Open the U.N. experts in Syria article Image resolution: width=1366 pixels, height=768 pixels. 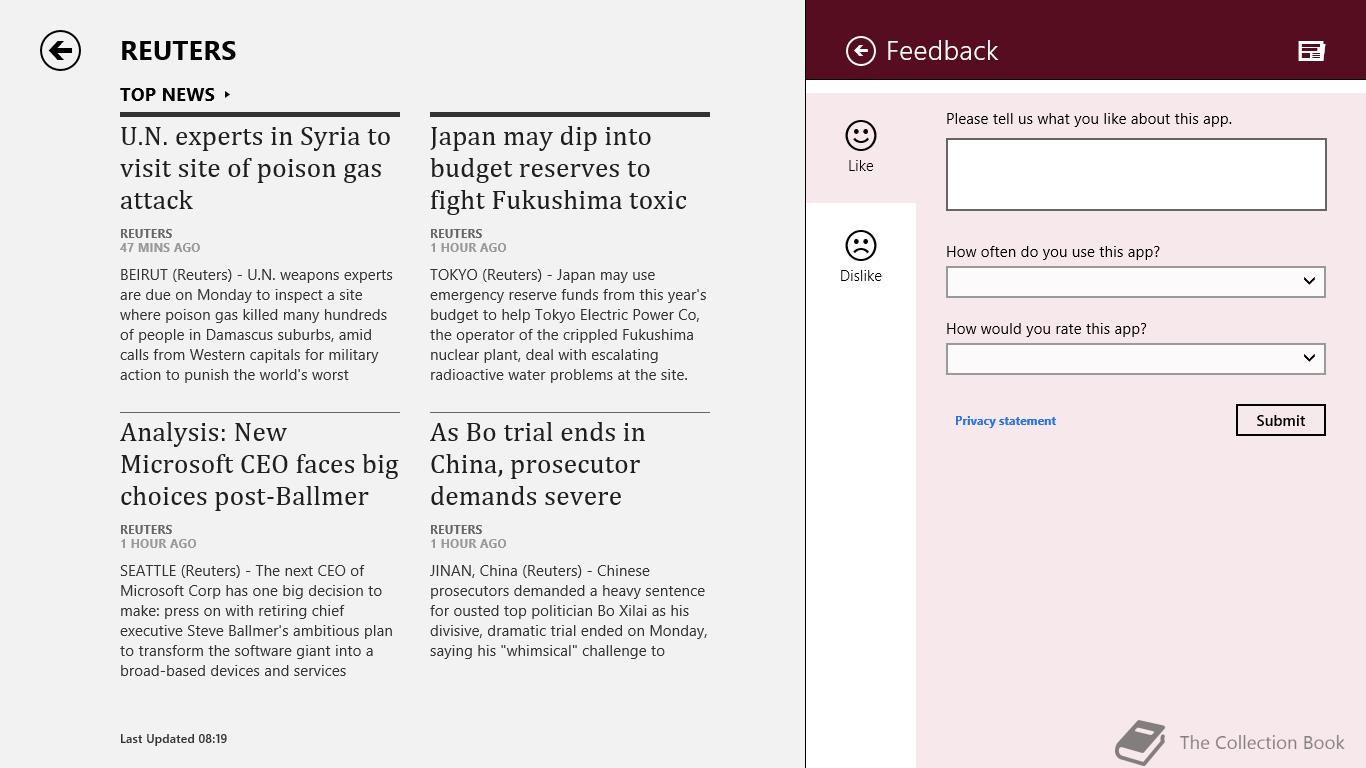click(x=256, y=168)
